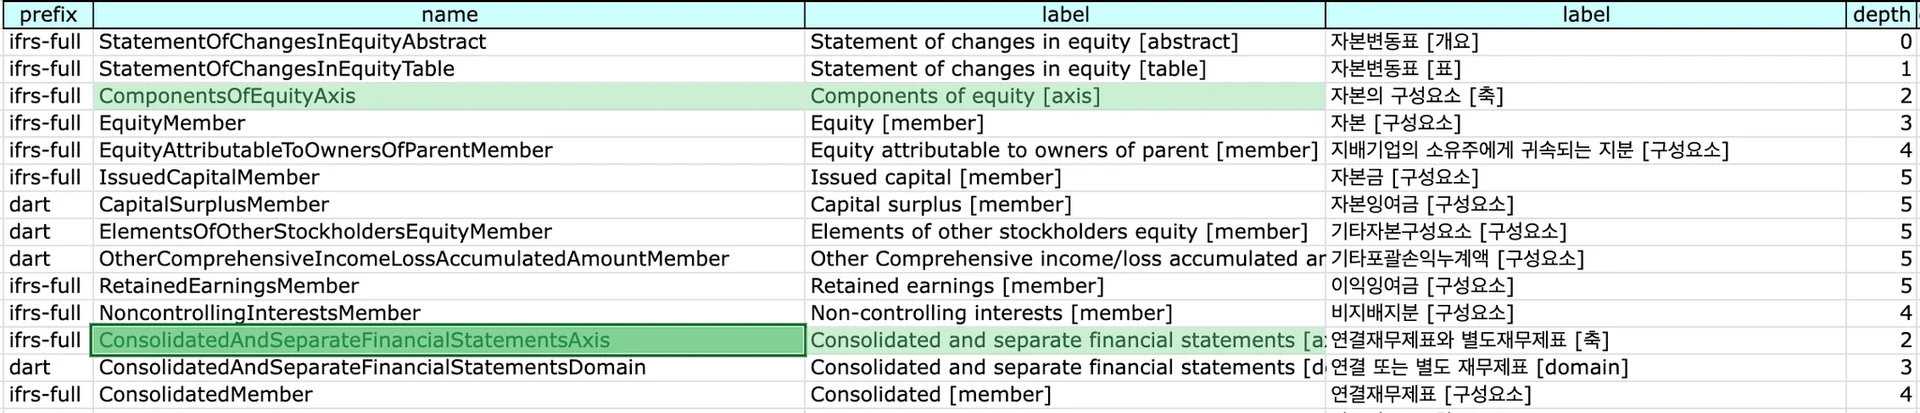Click the 'depth' column header
Image resolution: width=1920 pixels, height=413 pixels.
pos(1881,14)
